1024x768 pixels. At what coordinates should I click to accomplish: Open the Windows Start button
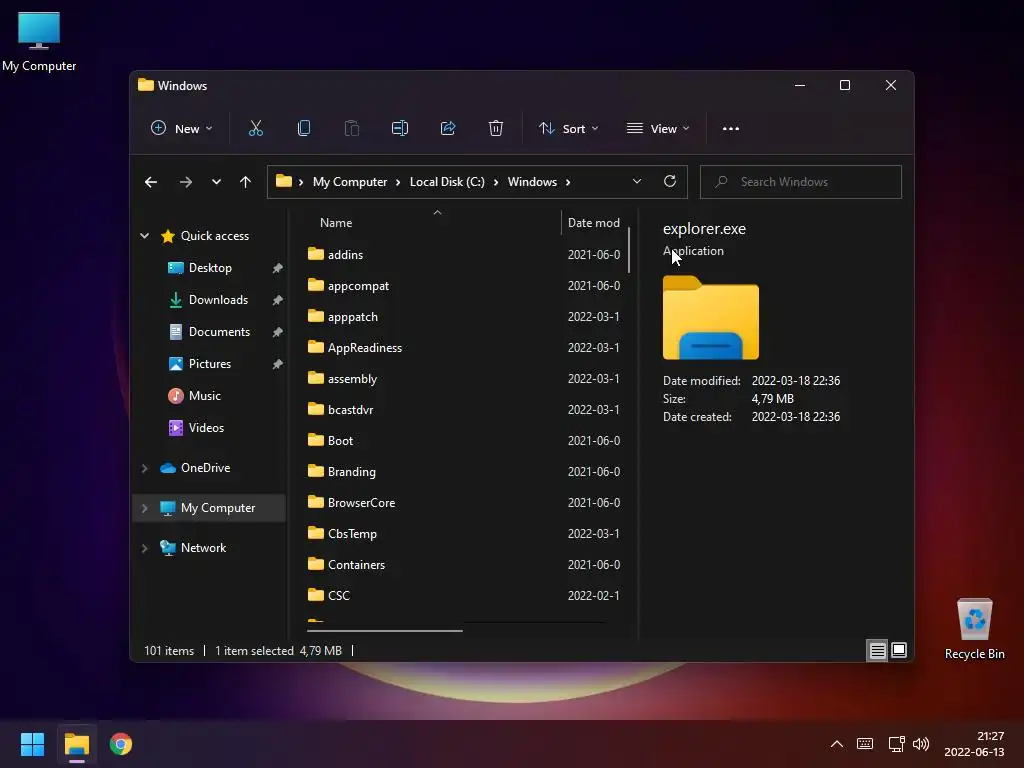tap(32, 744)
